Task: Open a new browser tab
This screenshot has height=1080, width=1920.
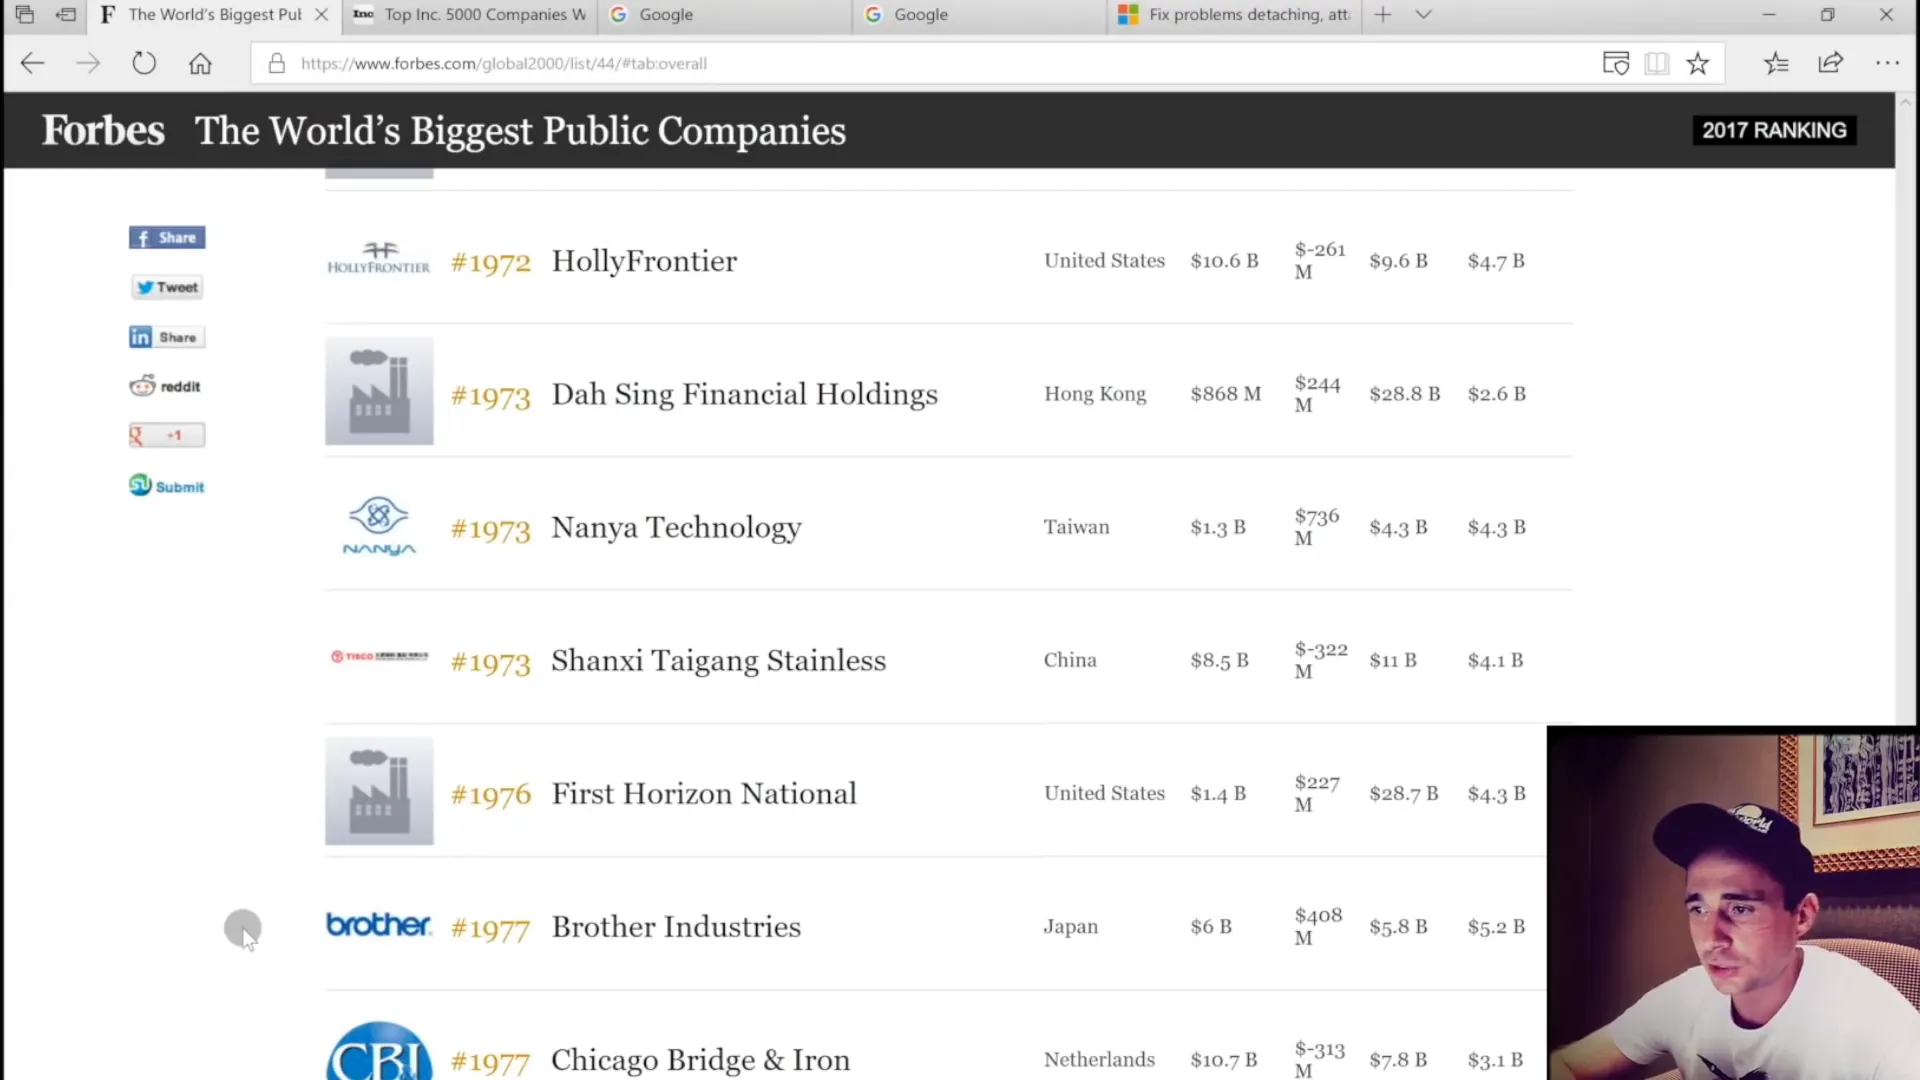Action: tap(1383, 14)
